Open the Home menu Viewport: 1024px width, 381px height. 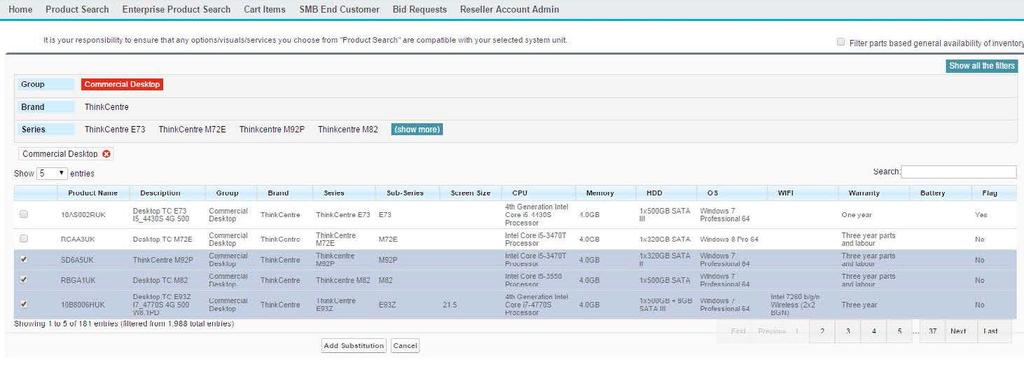pyautogui.click(x=20, y=9)
